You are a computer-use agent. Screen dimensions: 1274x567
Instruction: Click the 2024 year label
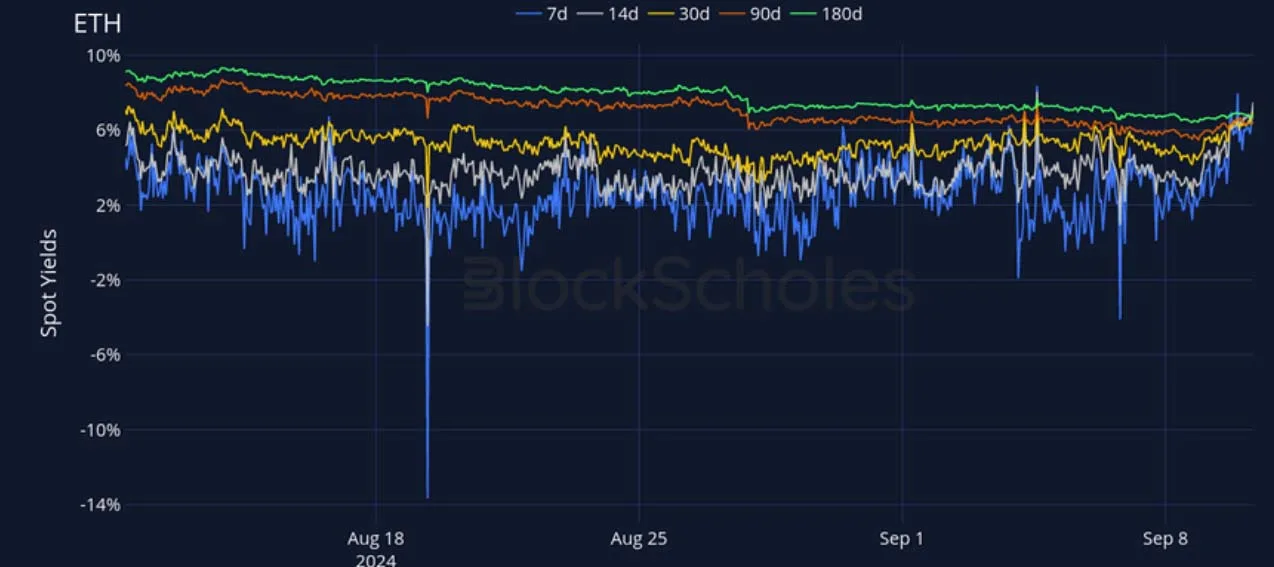click(x=376, y=559)
